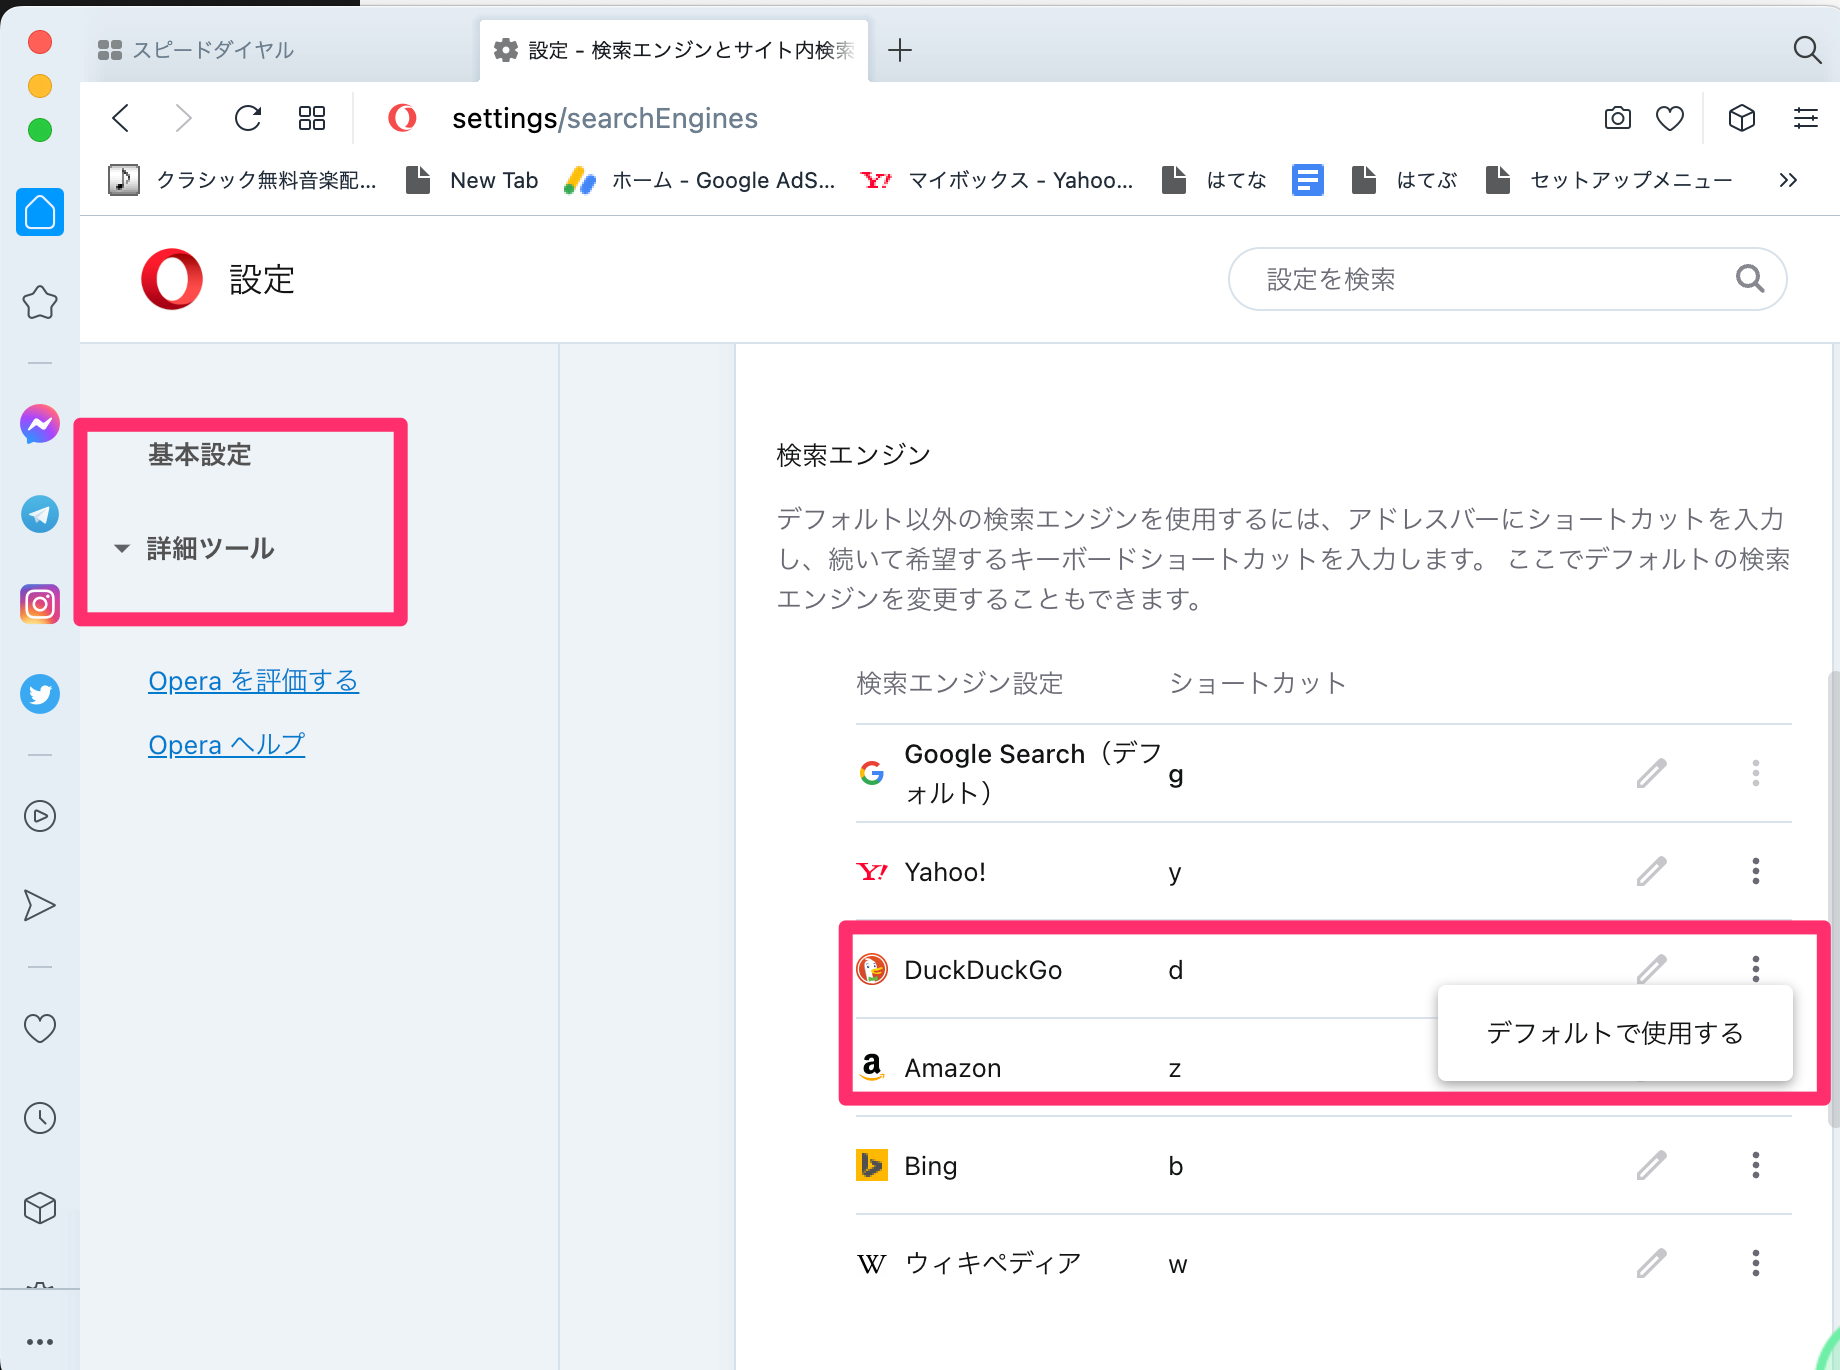This screenshot has width=1840, height=1370.
Task: Open more options for DuckDuckGo
Action: click(x=1756, y=968)
